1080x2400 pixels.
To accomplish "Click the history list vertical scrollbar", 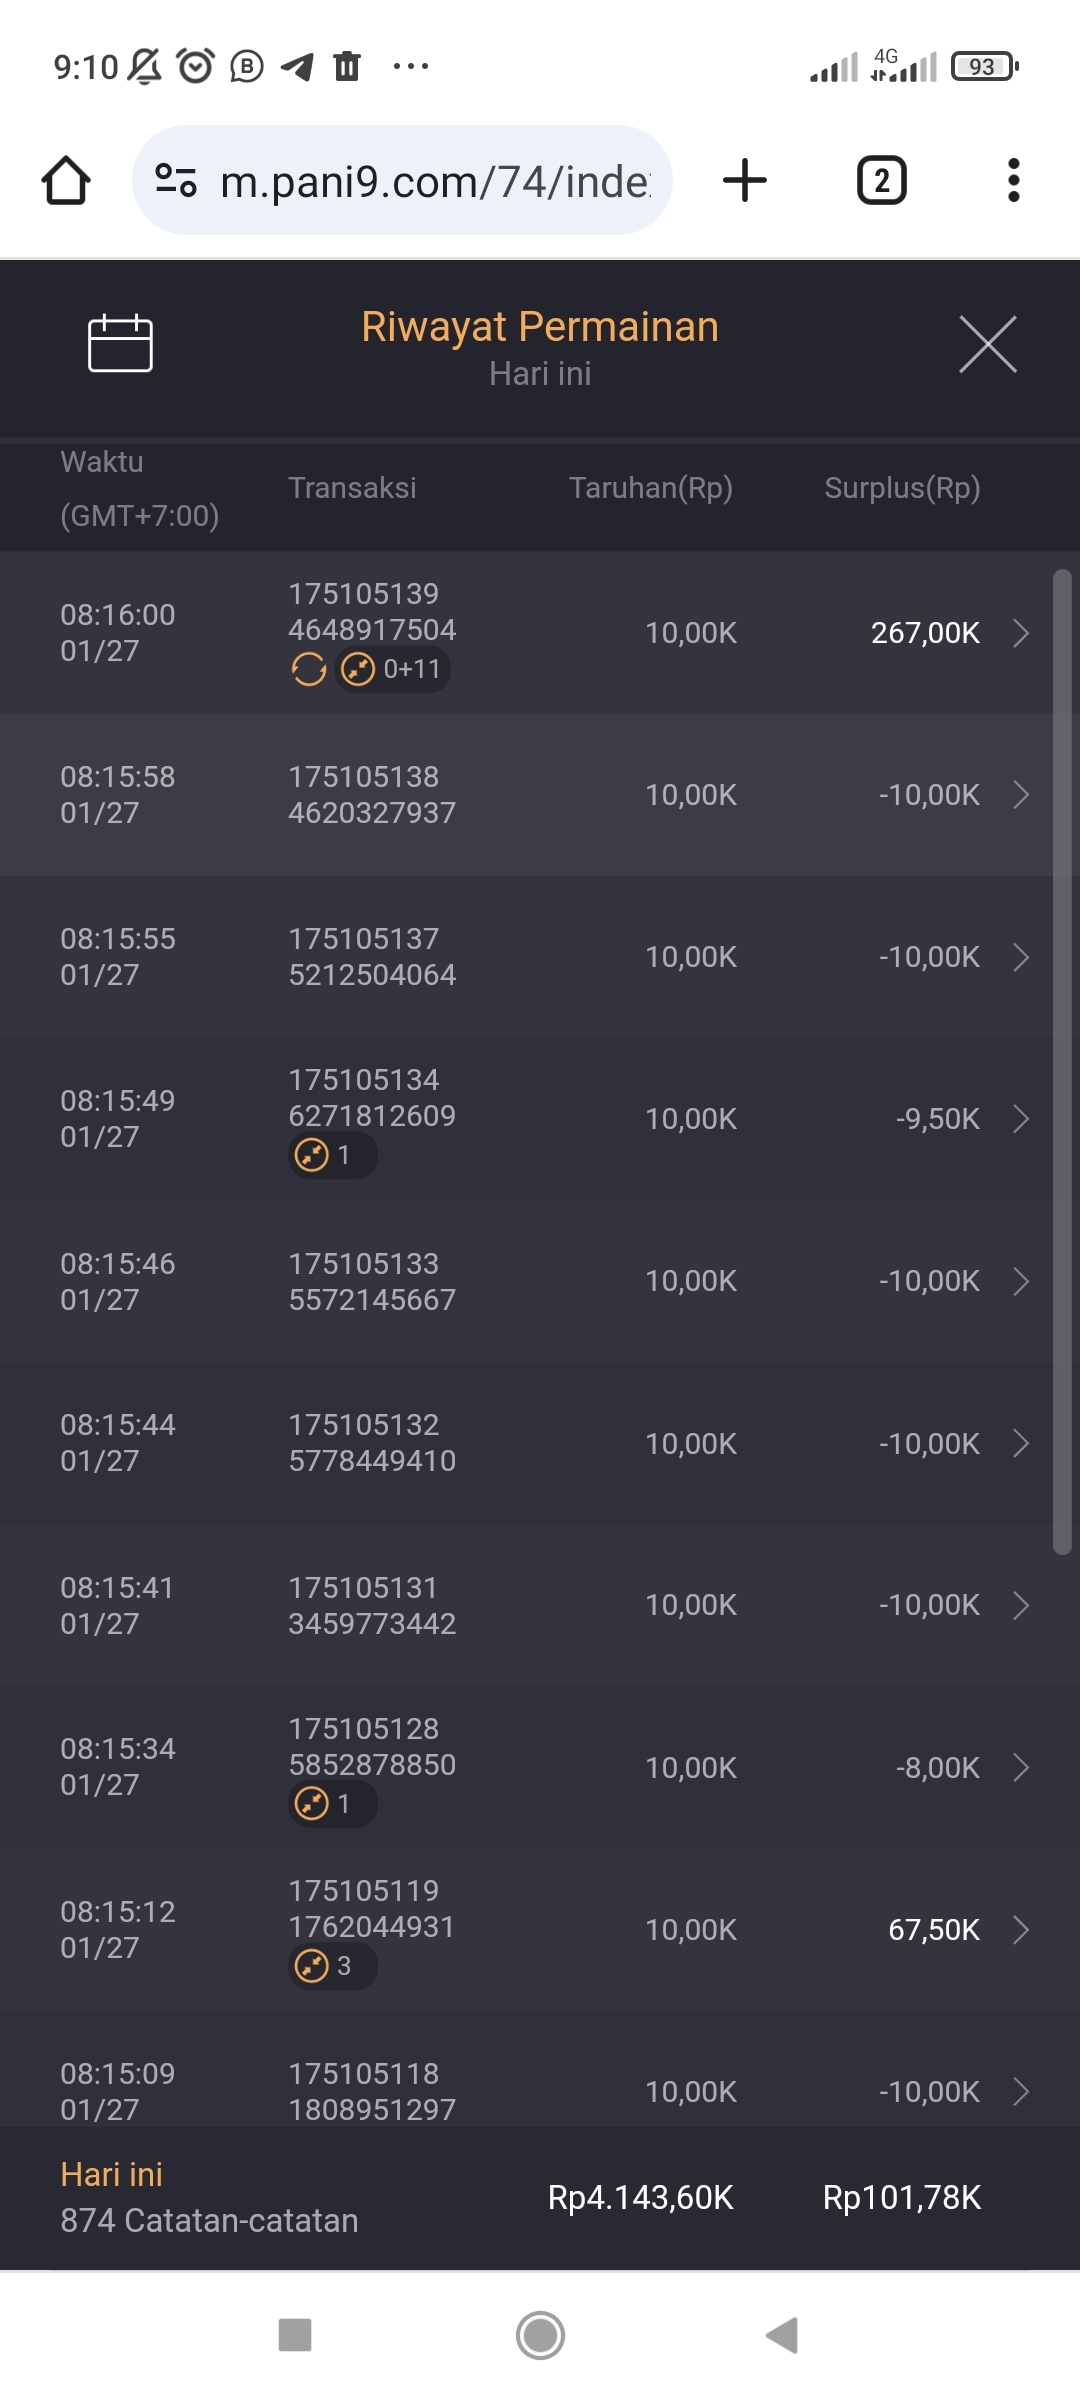I will 1062,1060.
